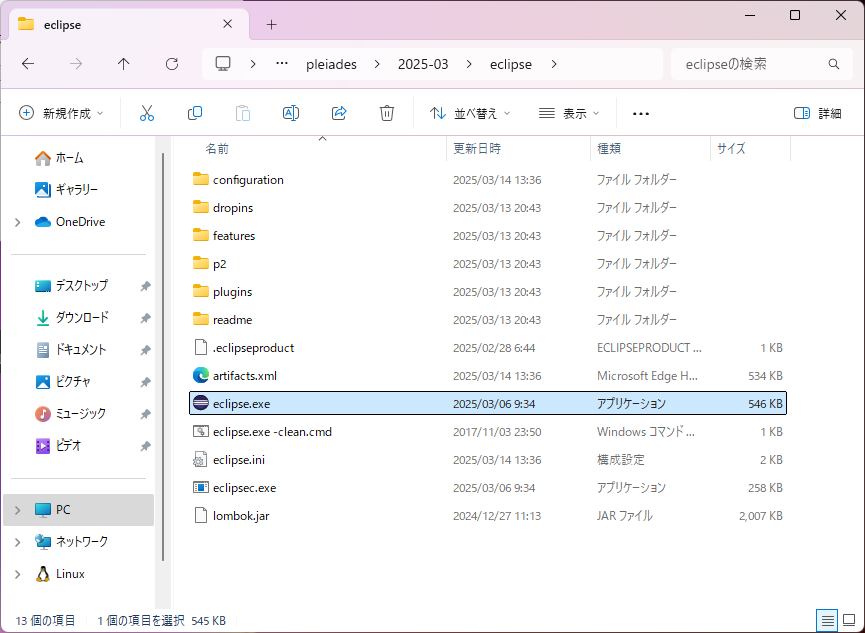Sort by 種類 column header
The height and width of the screenshot is (633, 865).
pos(608,148)
